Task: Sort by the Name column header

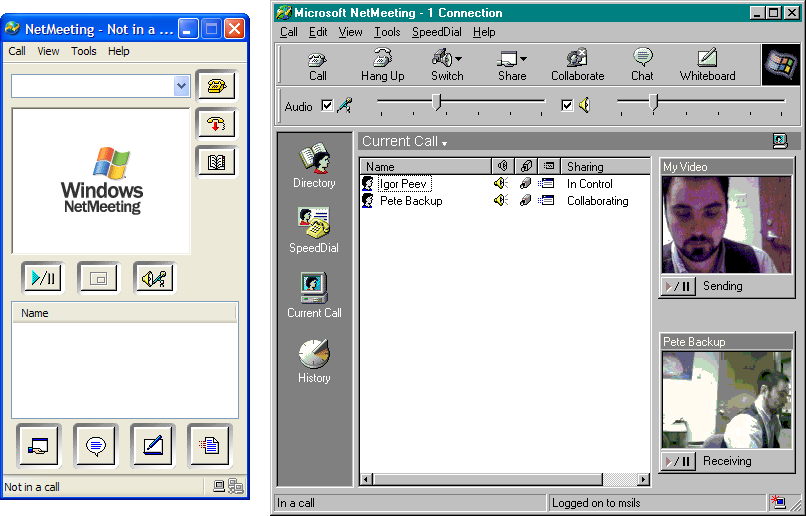Action: [426, 167]
